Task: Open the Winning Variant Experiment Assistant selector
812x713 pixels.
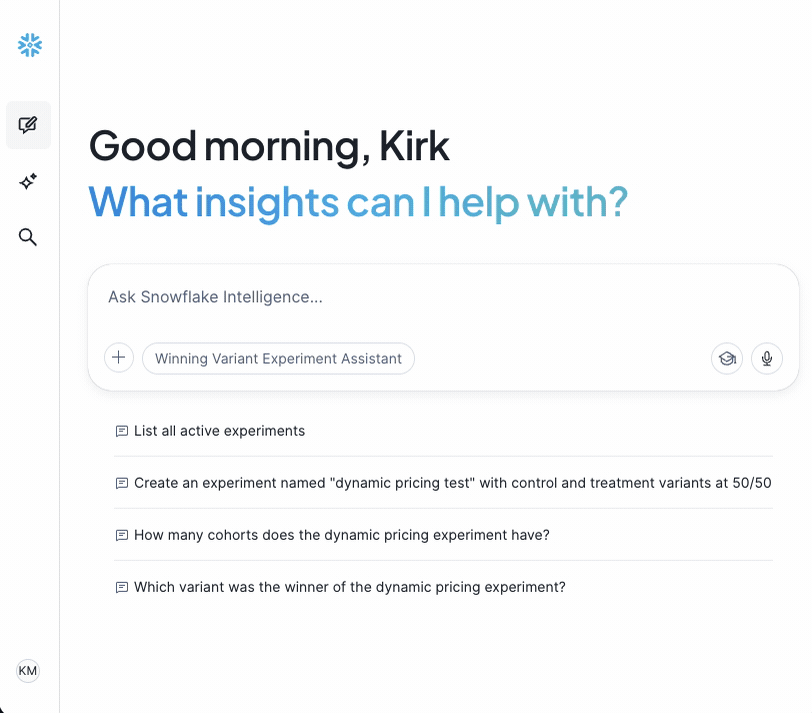Action: (x=278, y=358)
